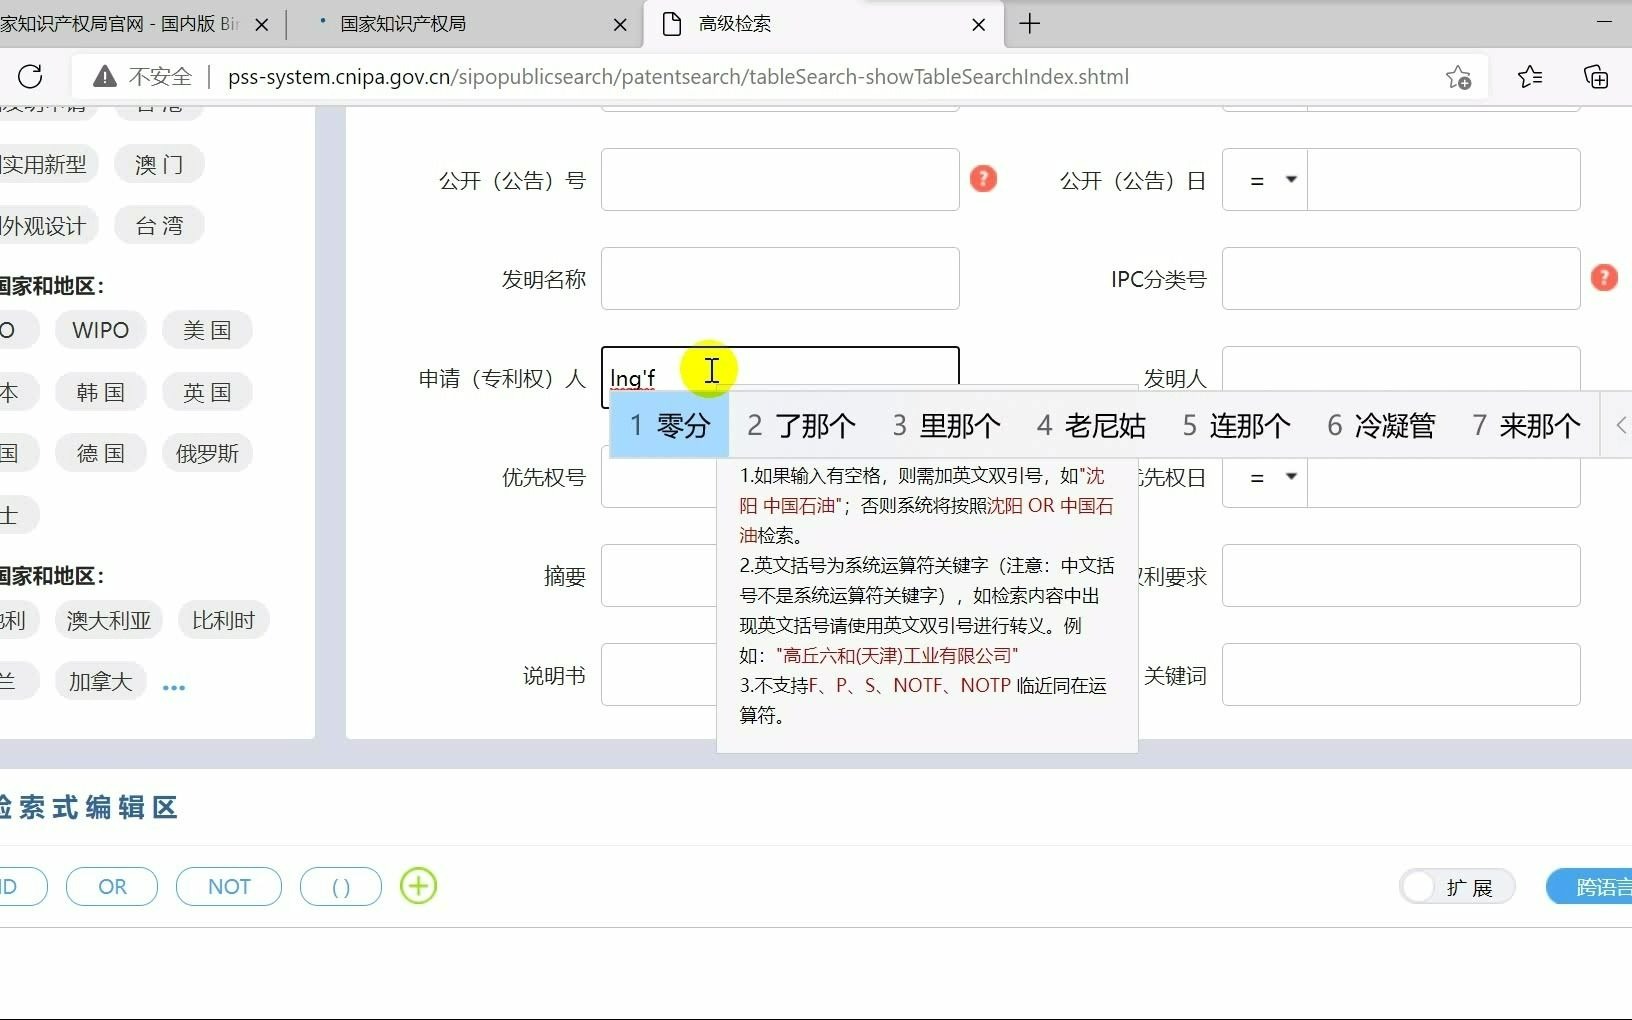Click the 发明名称 input field
The width and height of the screenshot is (1632, 1020).
pos(780,278)
